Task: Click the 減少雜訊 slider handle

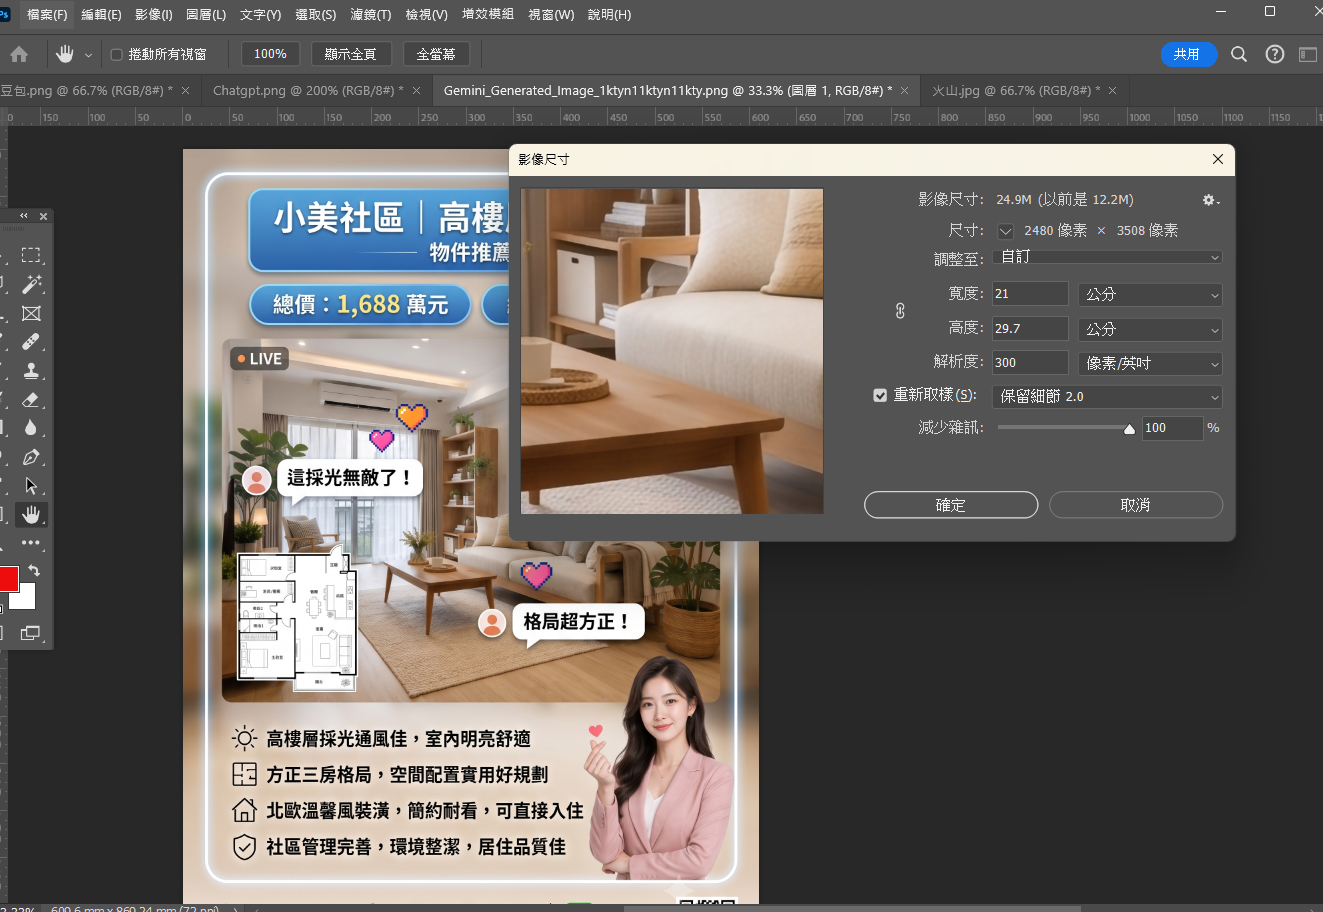Action: click(1129, 429)
